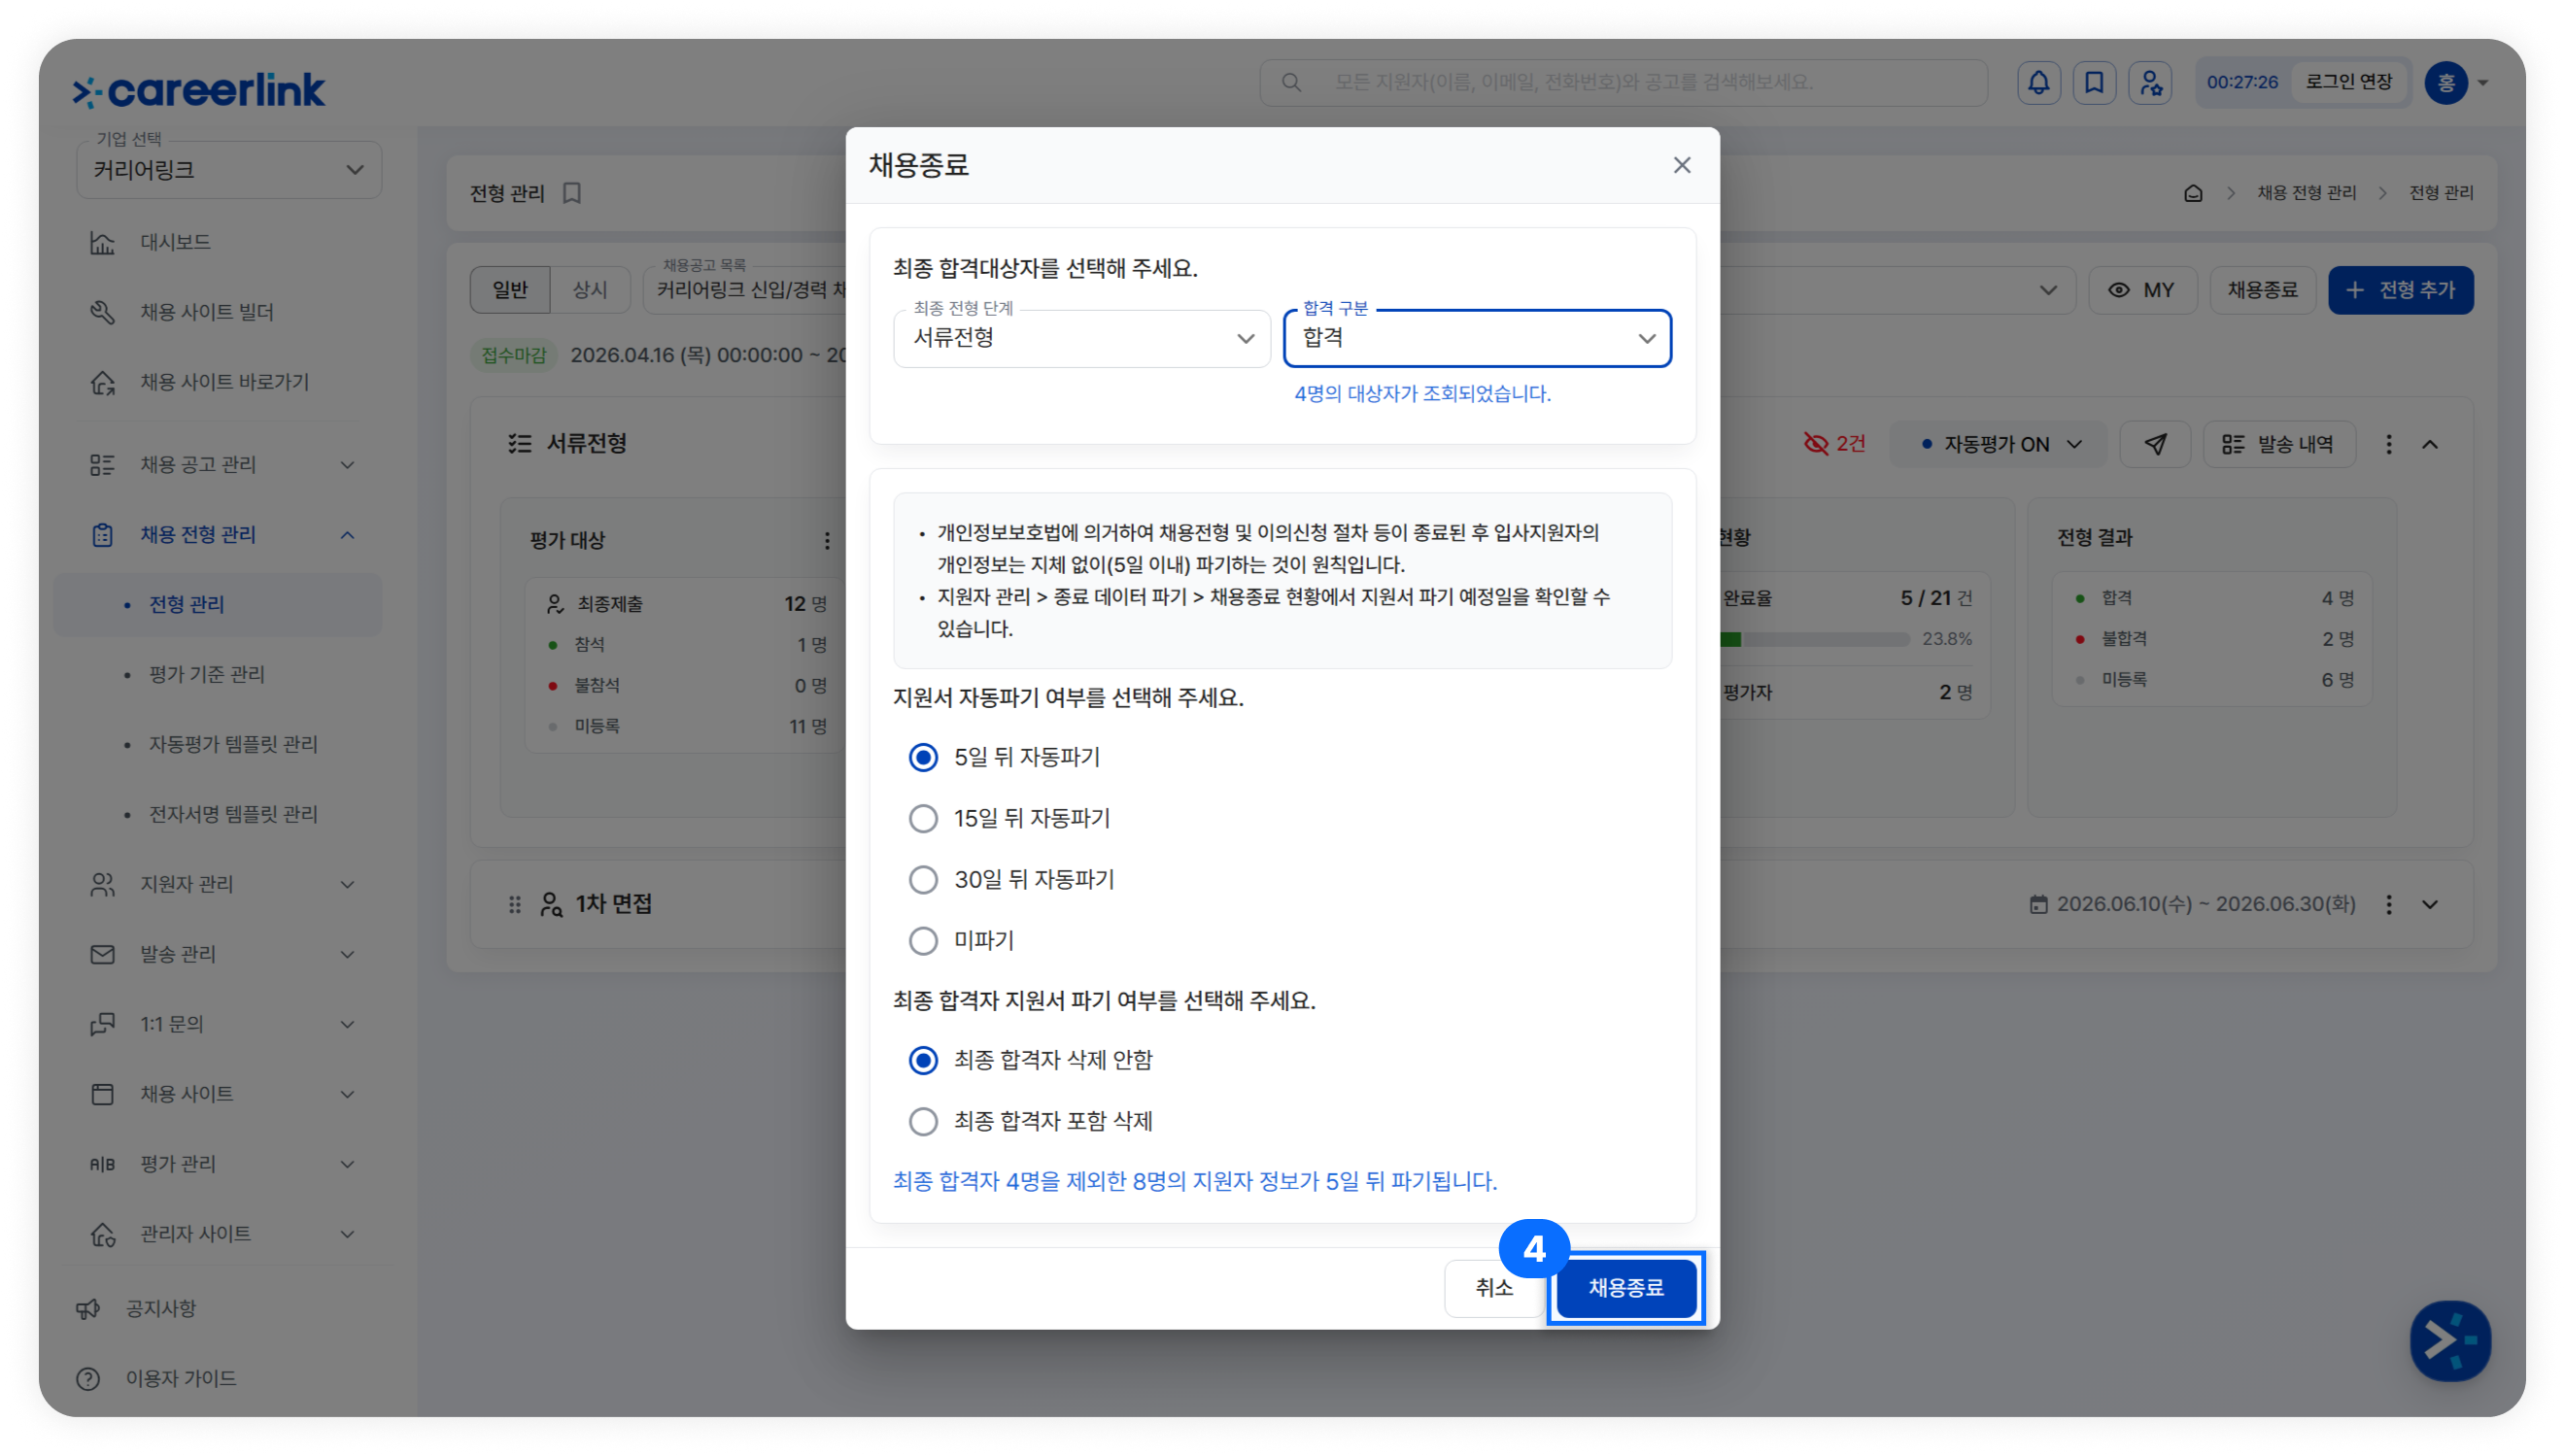Open the 1차 면접 three-dot menu
Screen dimensions: 2565x1456
pos(2389,904)
